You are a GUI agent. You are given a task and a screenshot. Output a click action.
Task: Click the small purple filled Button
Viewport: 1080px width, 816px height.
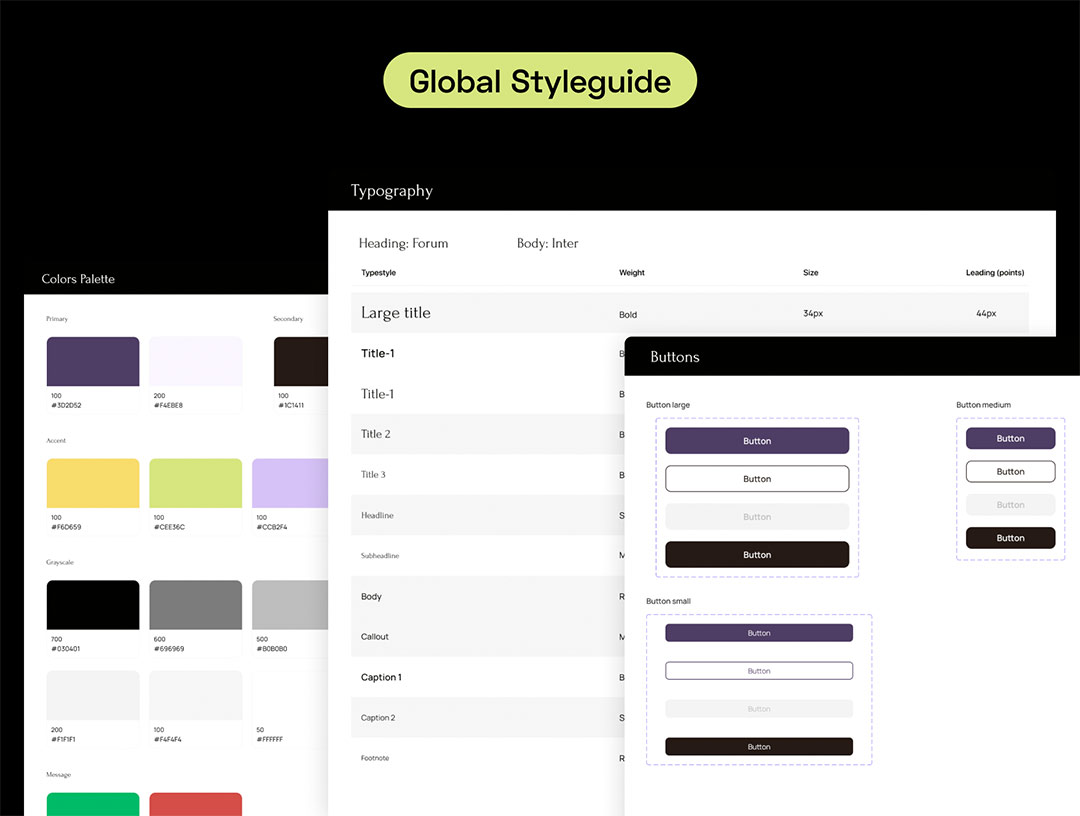coord(759,633)
